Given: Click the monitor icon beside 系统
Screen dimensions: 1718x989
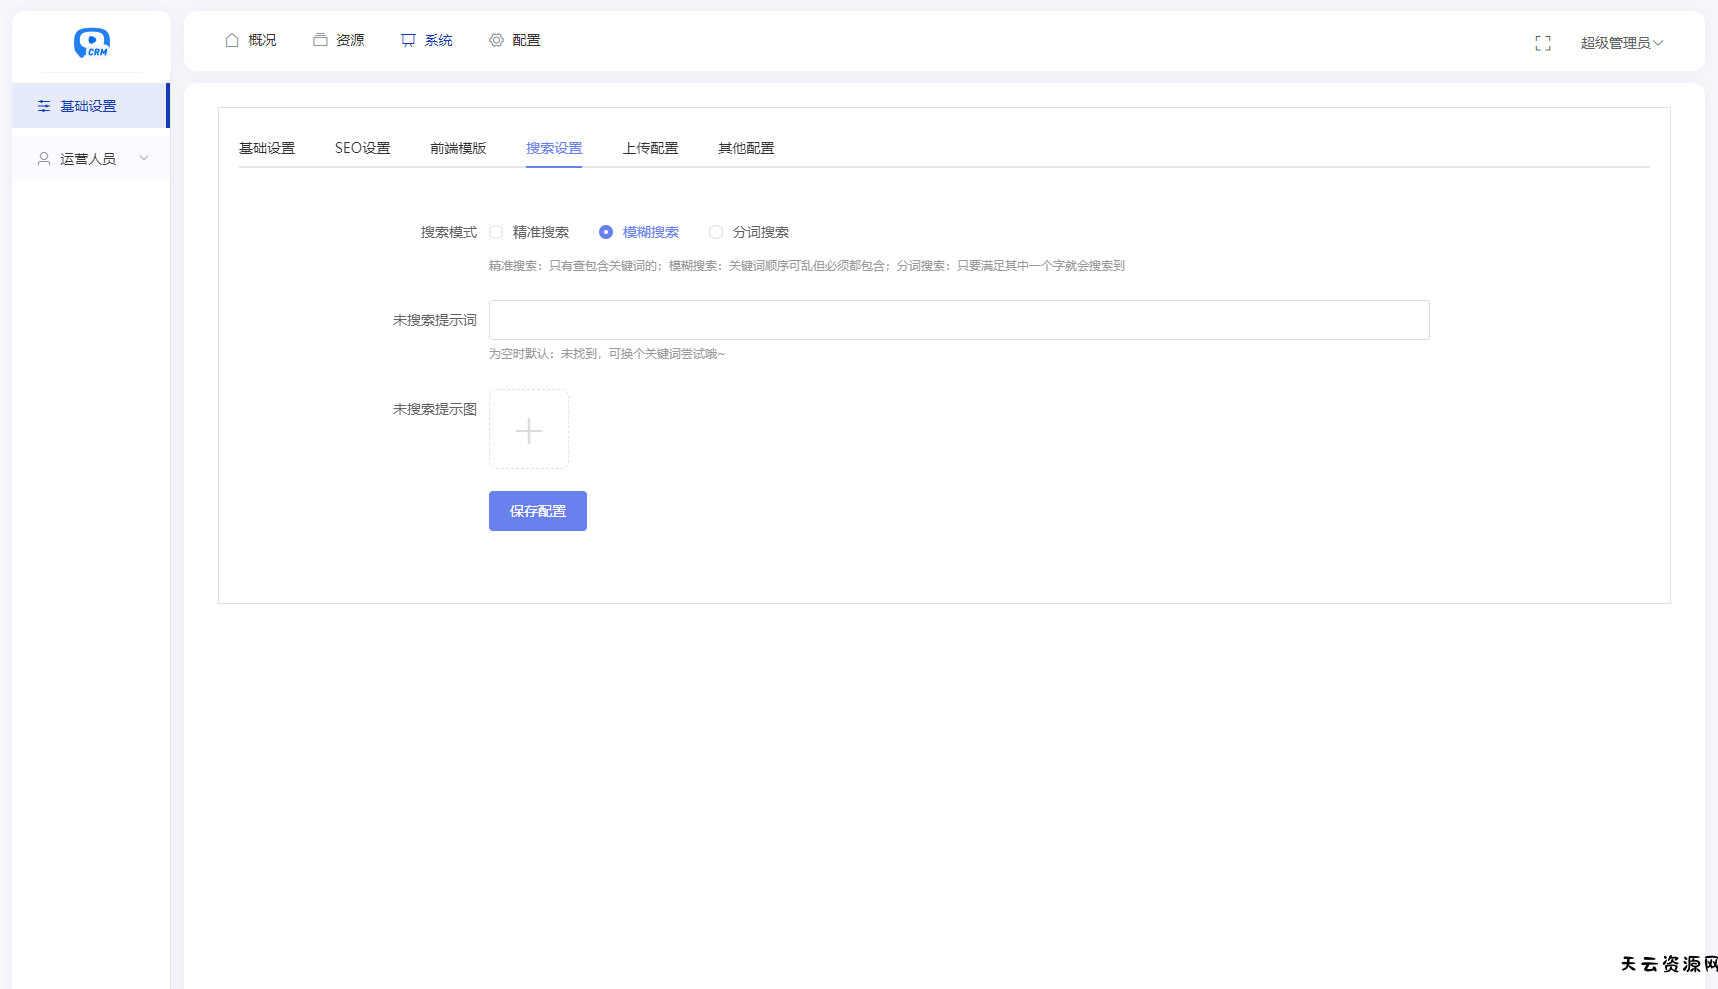Looking at the screenshot, I should [x=408, y=40].
